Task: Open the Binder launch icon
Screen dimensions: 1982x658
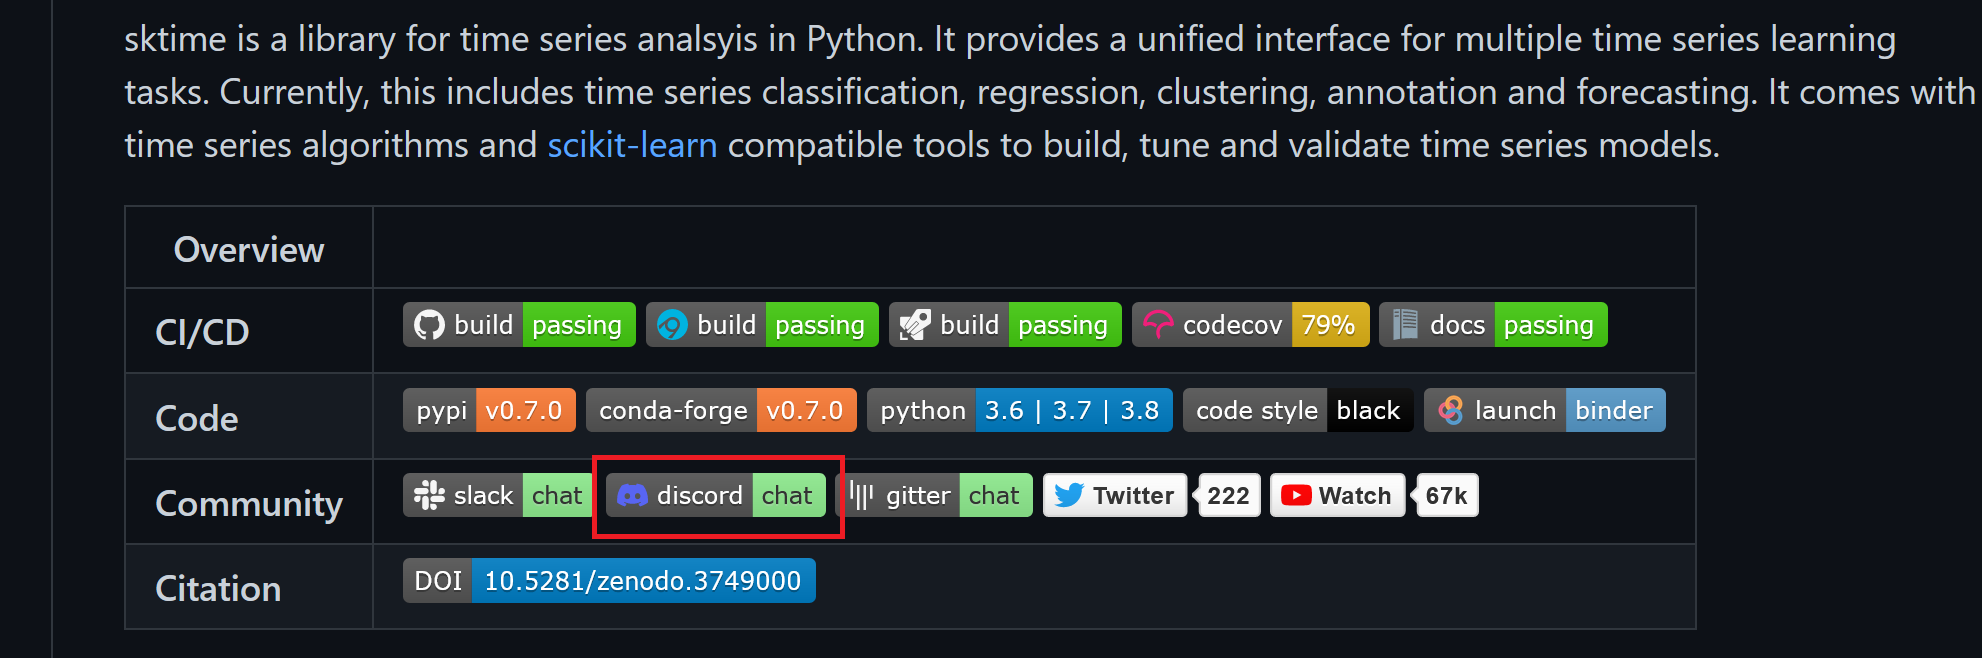Action: [x=1452, y=410]
